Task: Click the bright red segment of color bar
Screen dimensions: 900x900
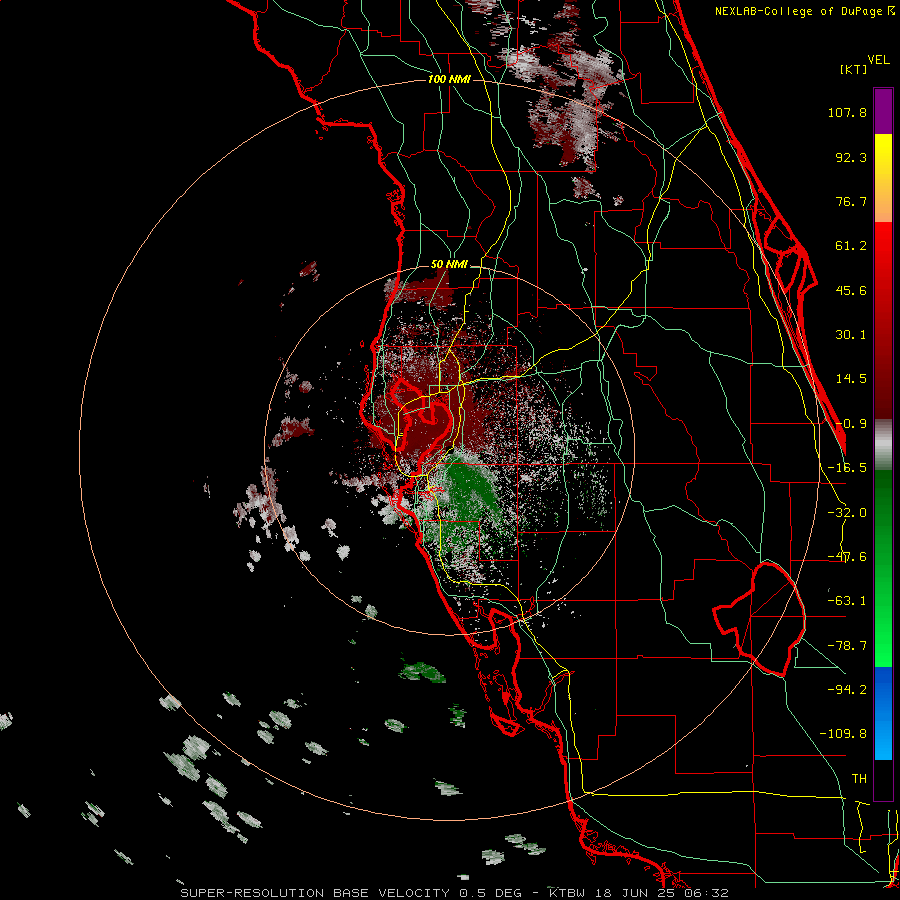Action: click(883, 255)
